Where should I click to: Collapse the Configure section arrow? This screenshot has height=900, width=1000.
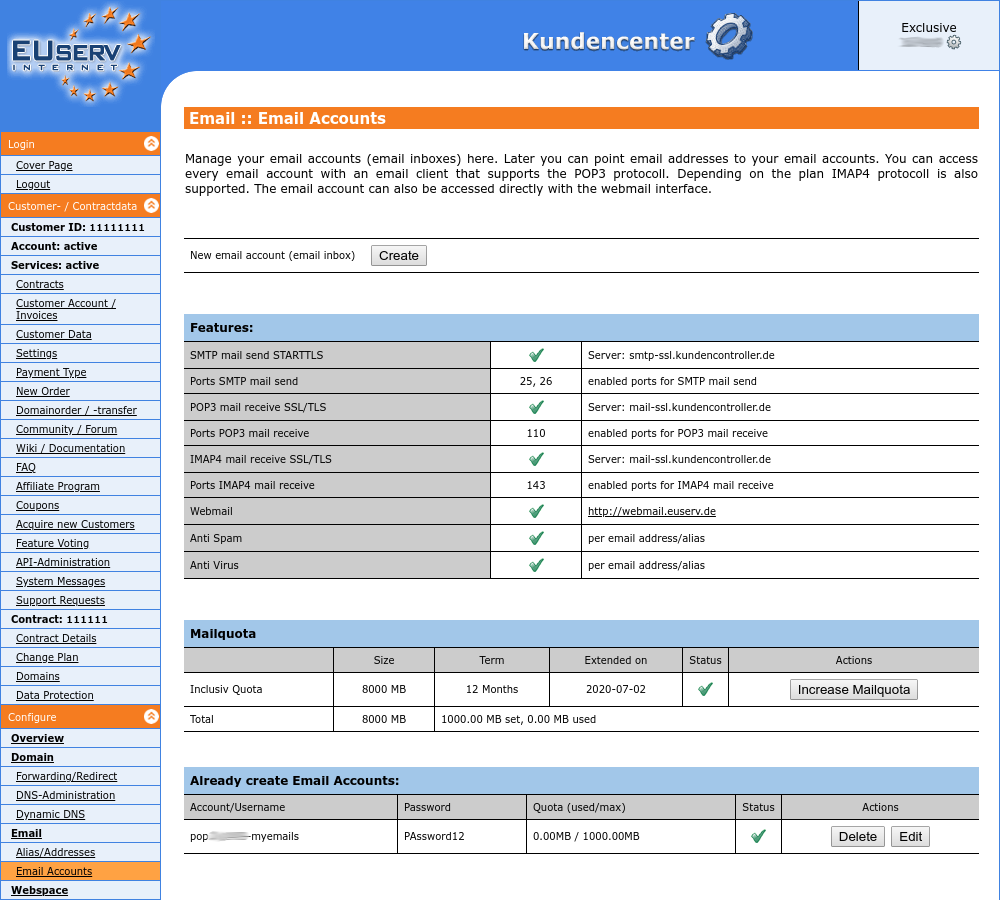pyautogui.click(x=151, y=716)
